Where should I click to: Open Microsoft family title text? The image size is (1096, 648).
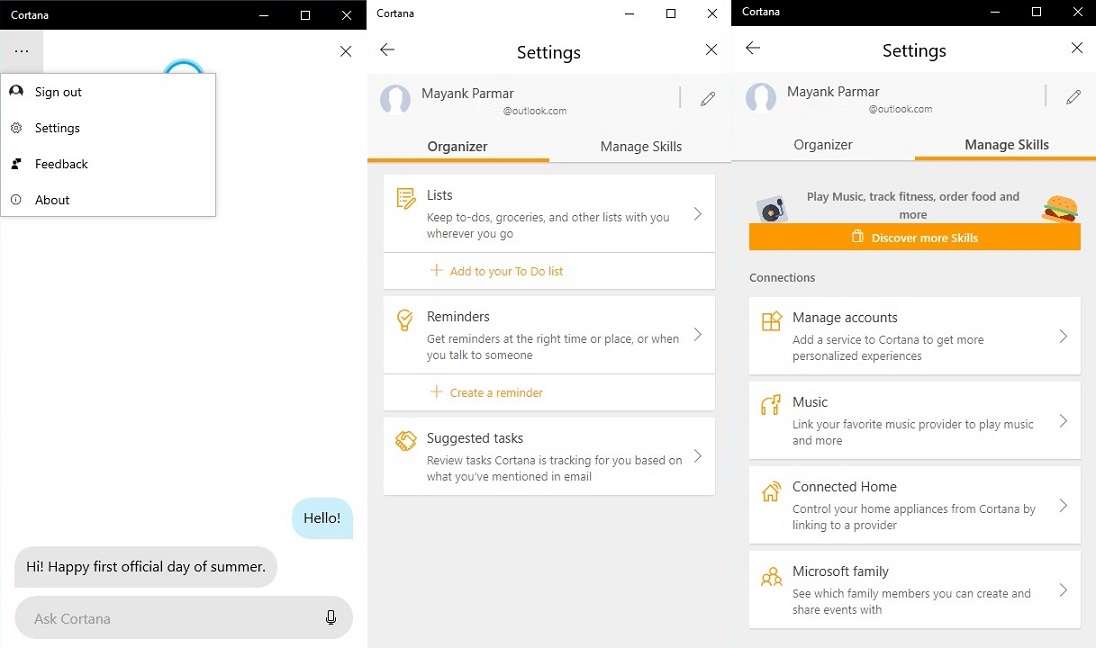pos(840,571)
